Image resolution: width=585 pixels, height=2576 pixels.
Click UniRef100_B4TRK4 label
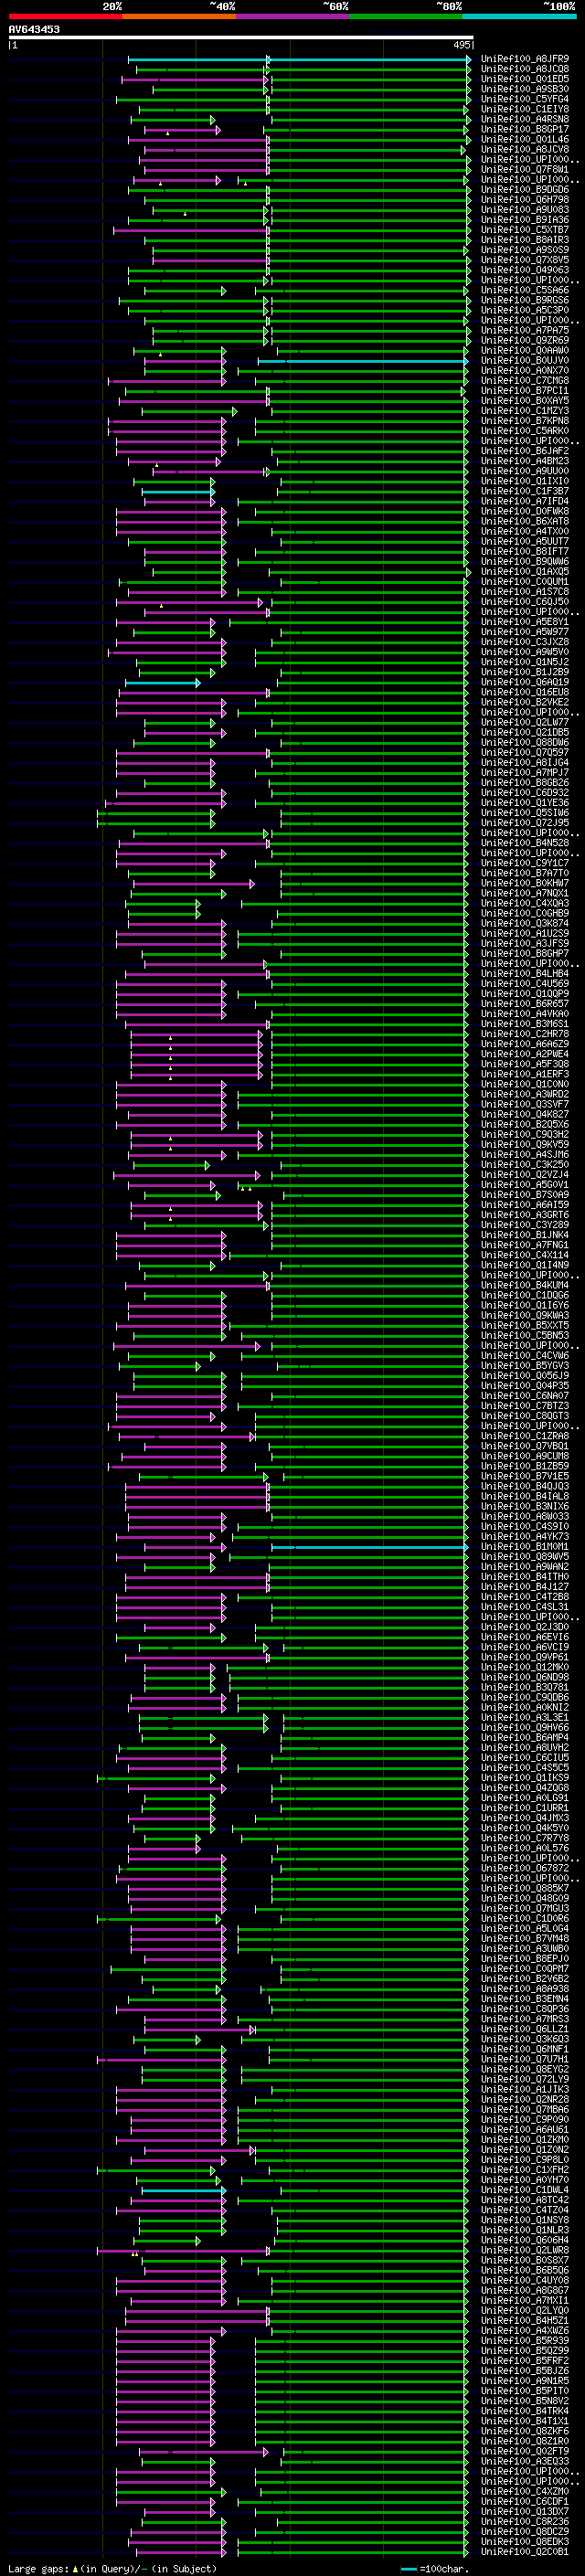click(525, 2410)
